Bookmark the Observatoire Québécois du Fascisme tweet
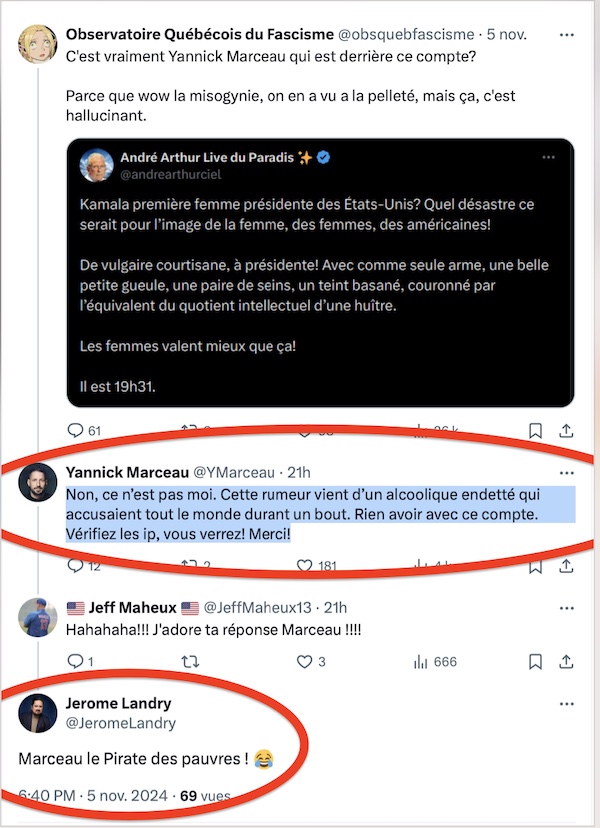Image resolution: width=600 pixels, height=828 pixels. coord(535,431)
